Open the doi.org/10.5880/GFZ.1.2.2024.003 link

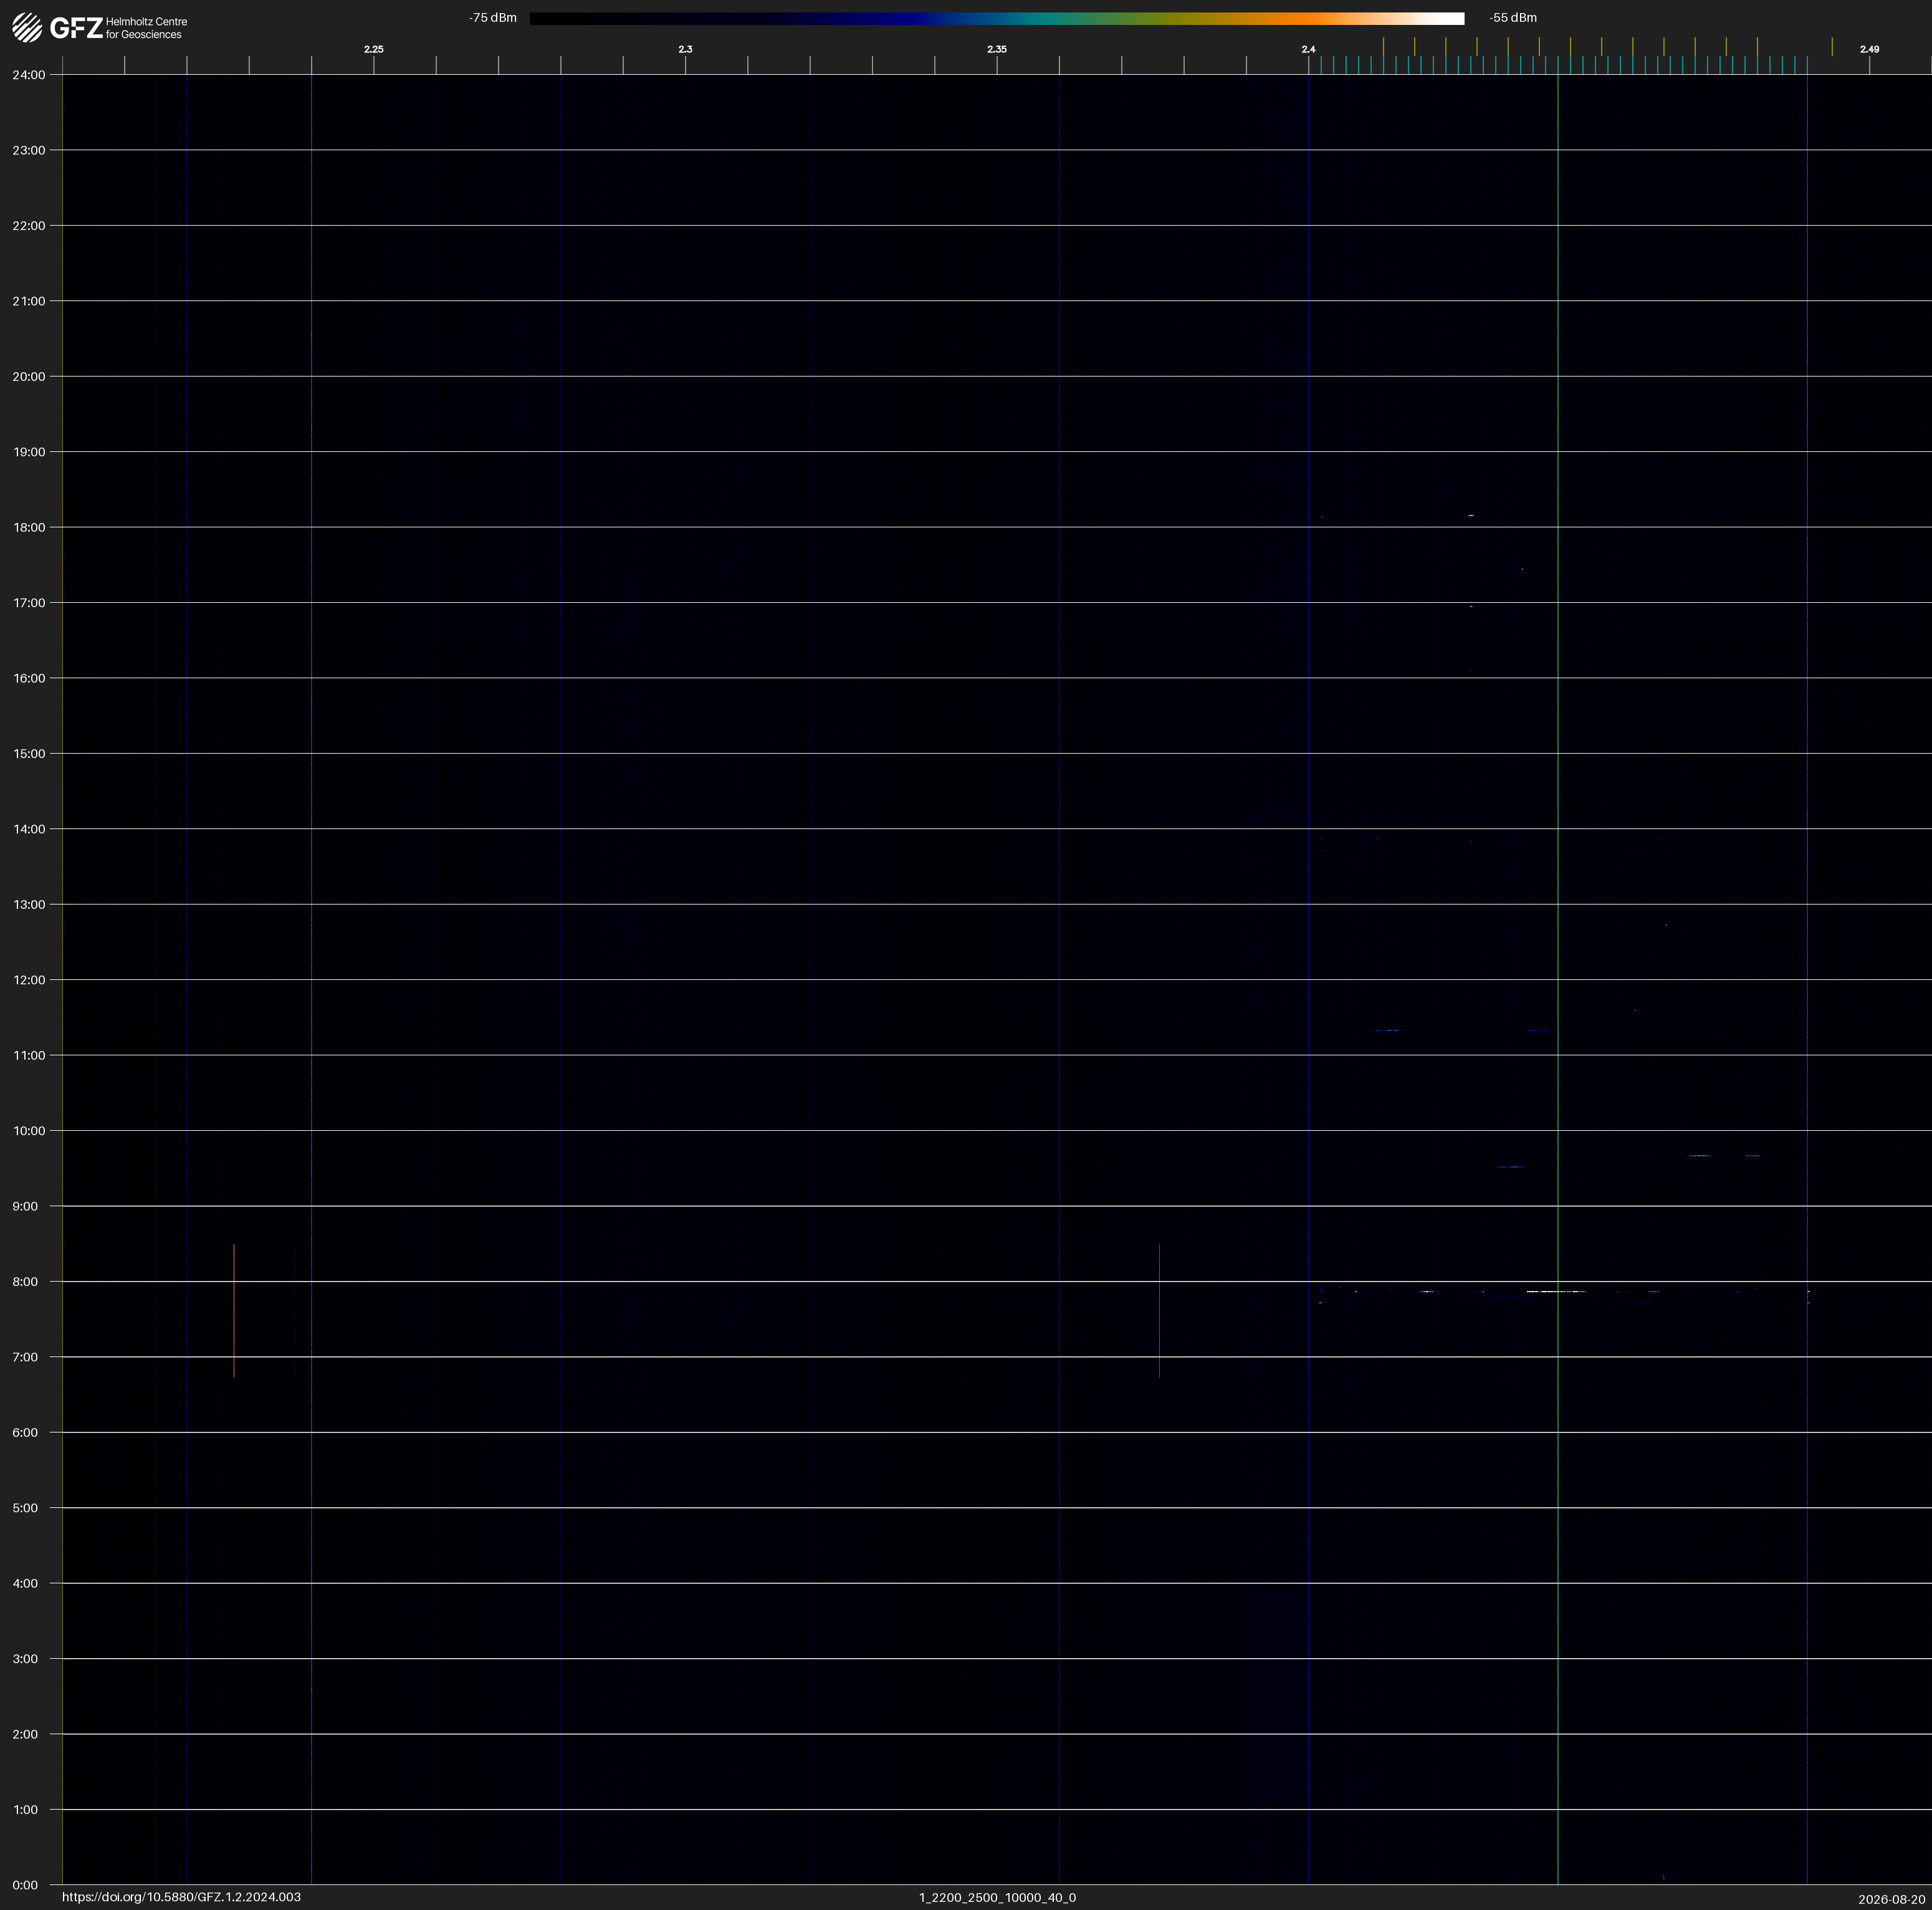[181, 1897]
